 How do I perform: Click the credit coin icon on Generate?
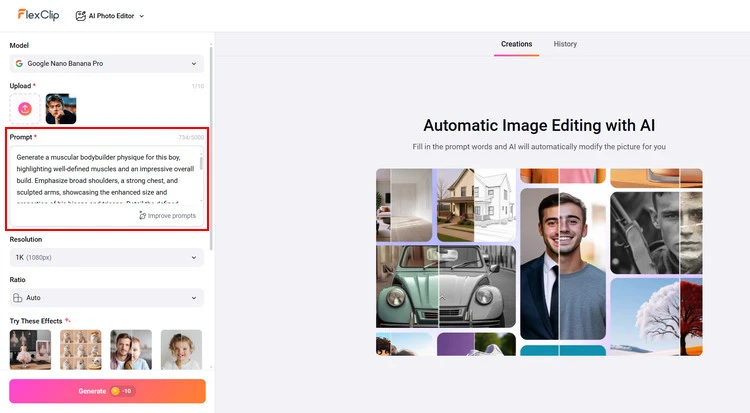(115, 391)
